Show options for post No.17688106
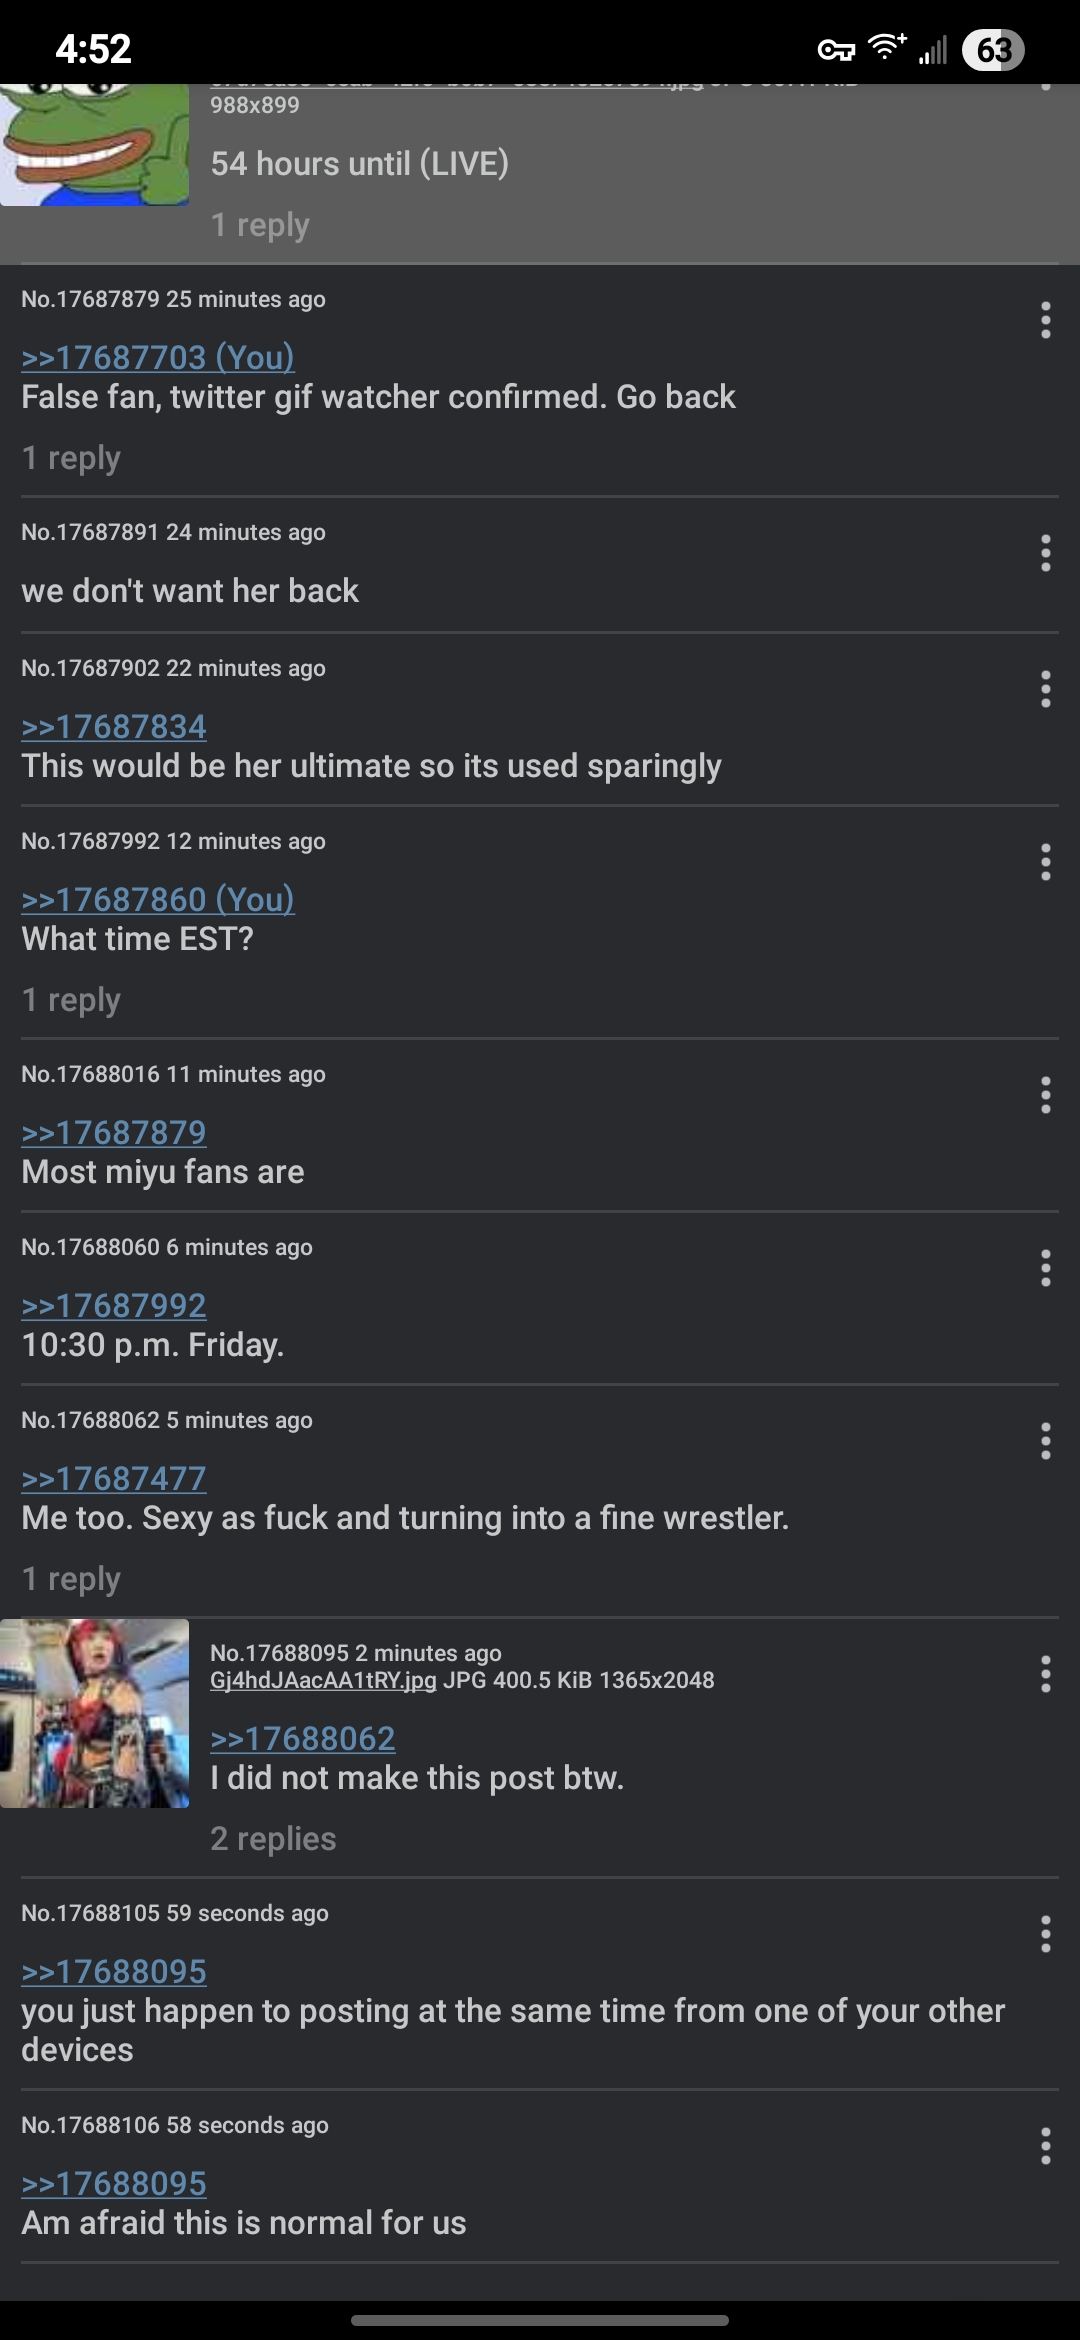1080x2340 pixels. 1045,2146
